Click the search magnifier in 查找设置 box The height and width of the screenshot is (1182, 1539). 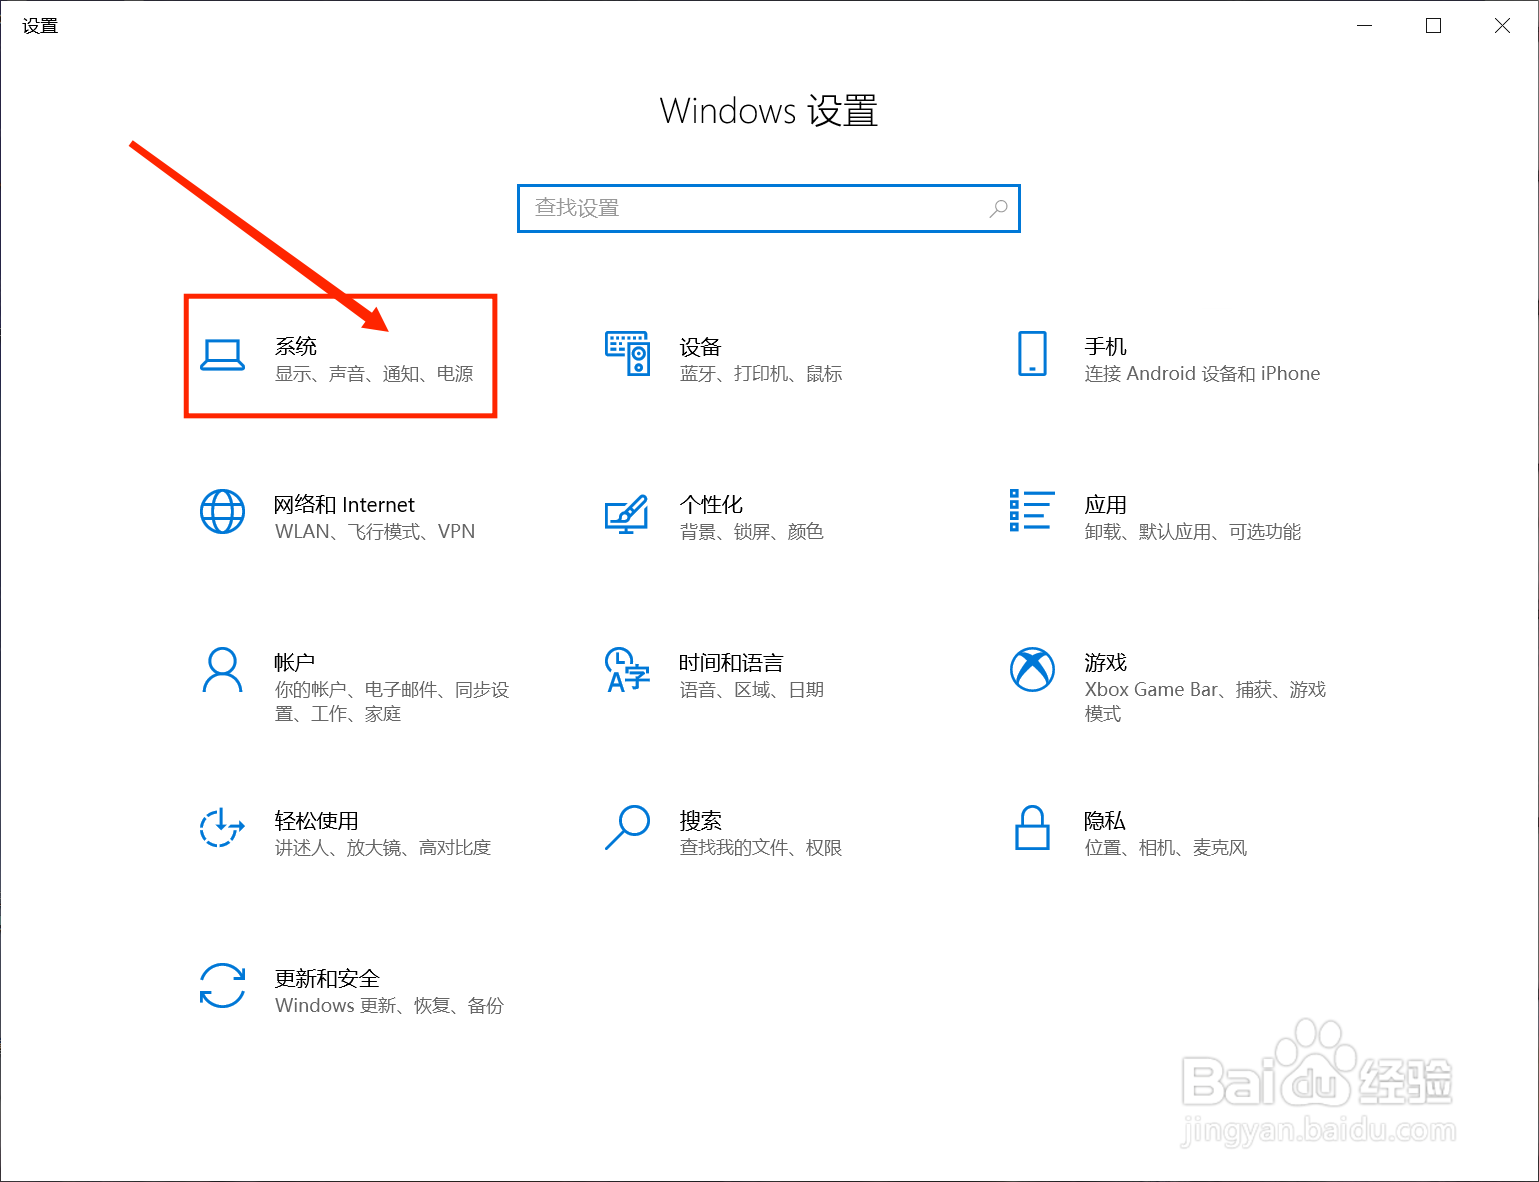pos(998,208)
